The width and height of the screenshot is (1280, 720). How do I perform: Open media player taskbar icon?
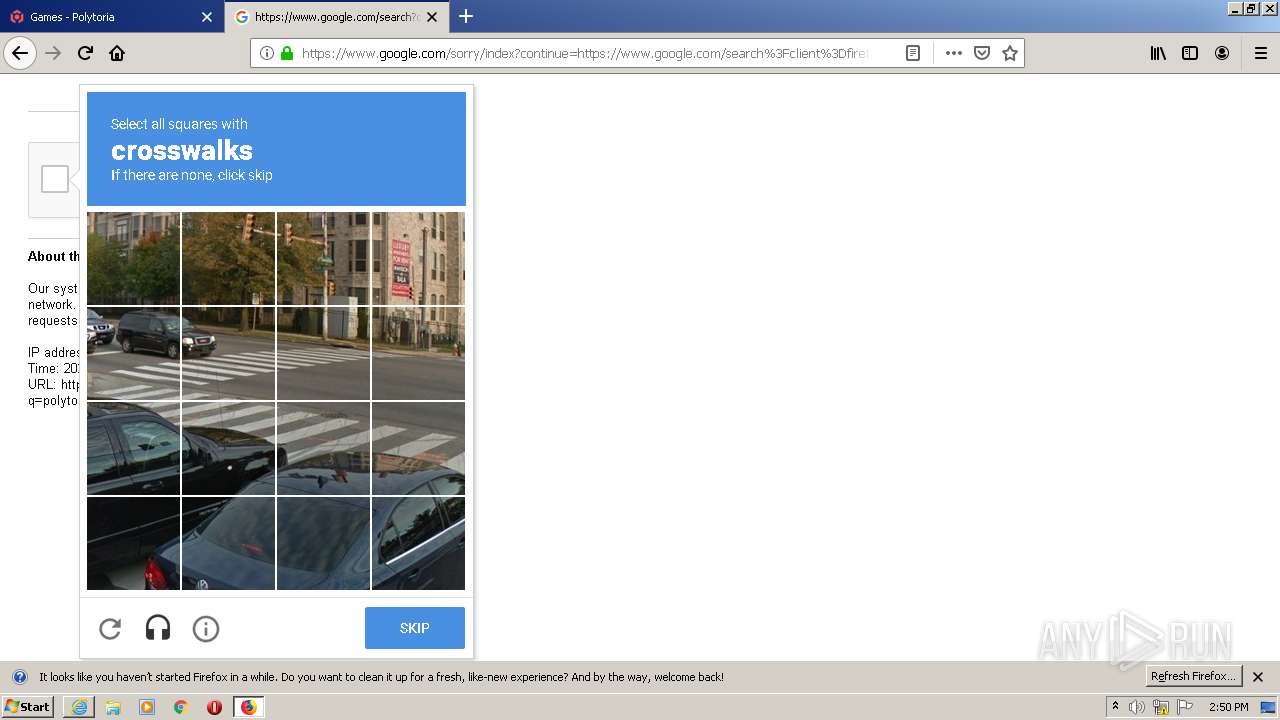(x=147, y=707)
